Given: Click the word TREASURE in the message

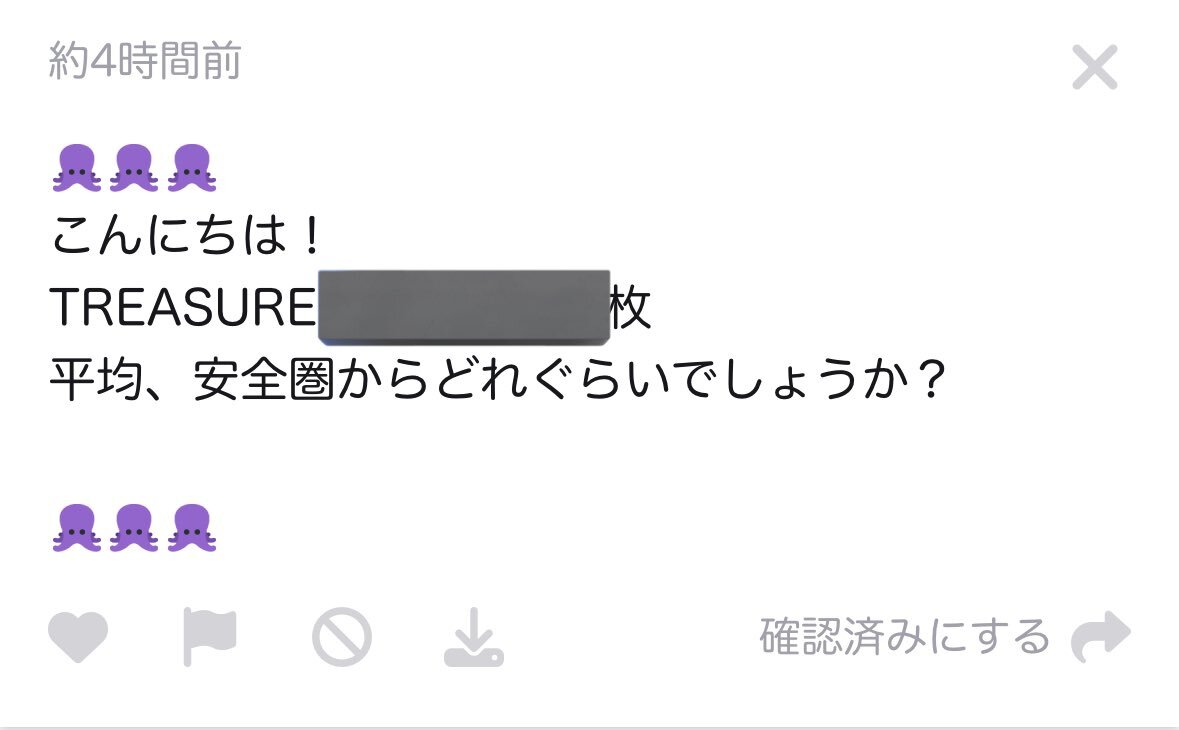Looking at the screenshot, I should tap(183, 307).
